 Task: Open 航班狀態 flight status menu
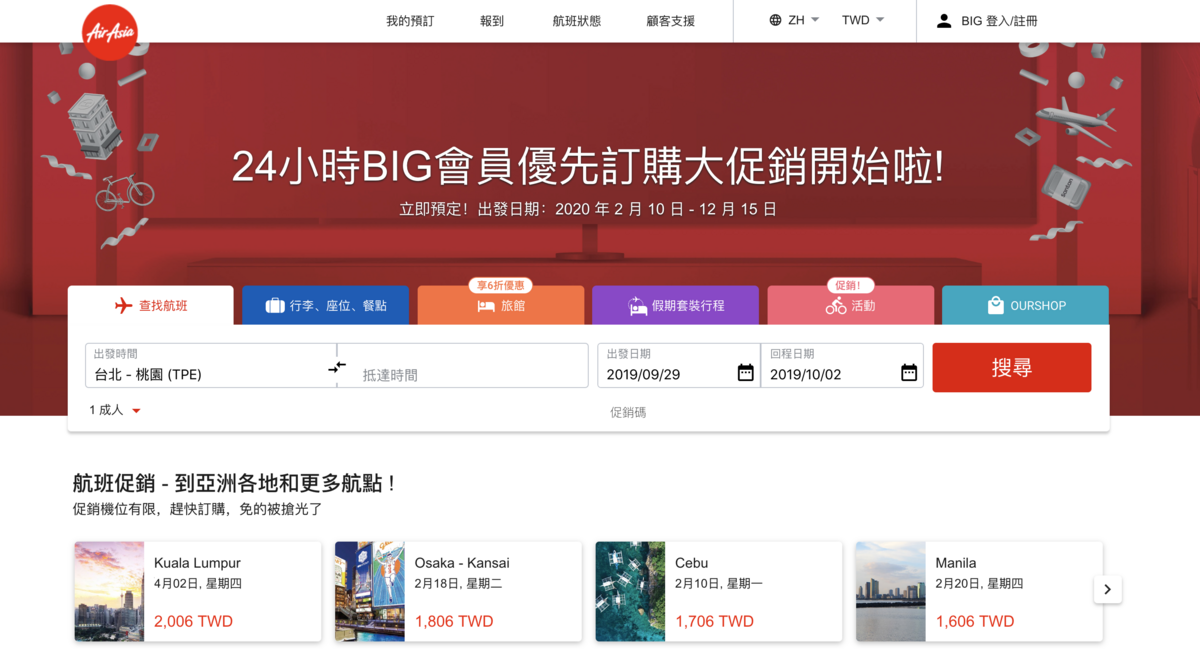click(577, 21)
